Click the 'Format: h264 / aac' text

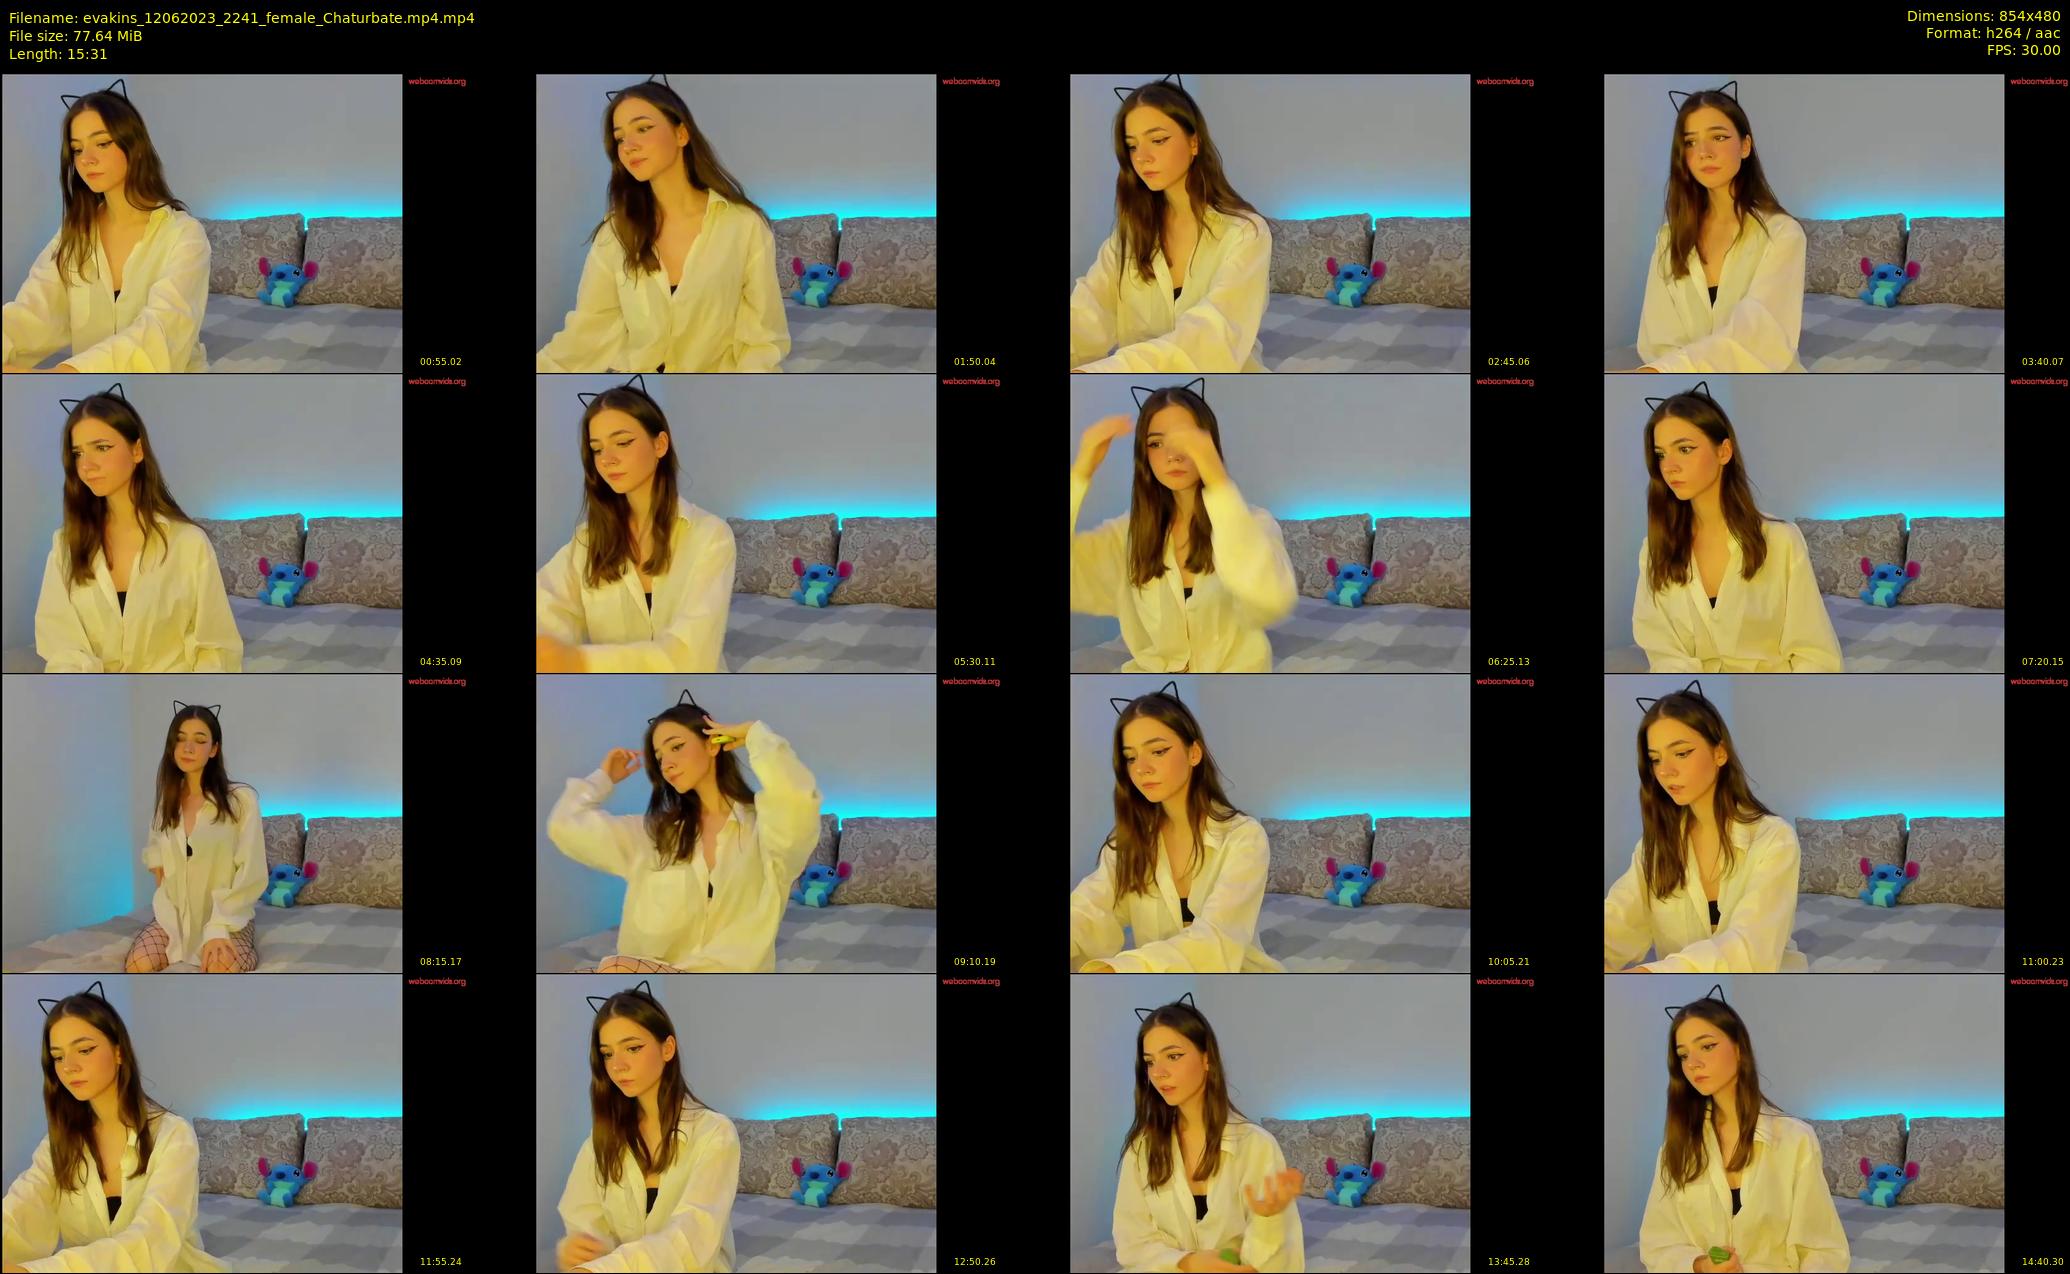[1993, 33]
